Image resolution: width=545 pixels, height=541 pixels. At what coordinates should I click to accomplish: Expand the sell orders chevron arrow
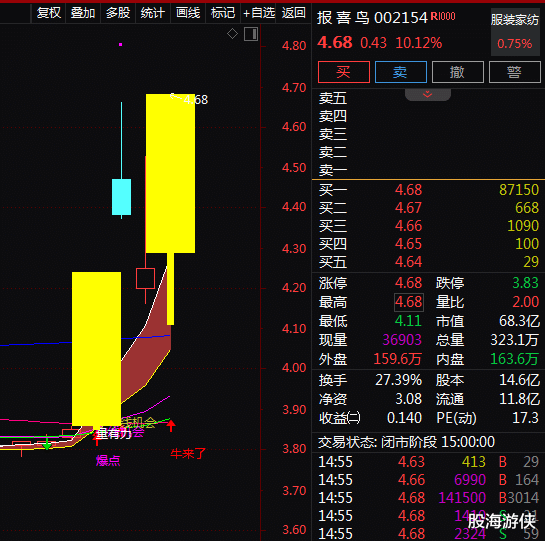(428, 95)
